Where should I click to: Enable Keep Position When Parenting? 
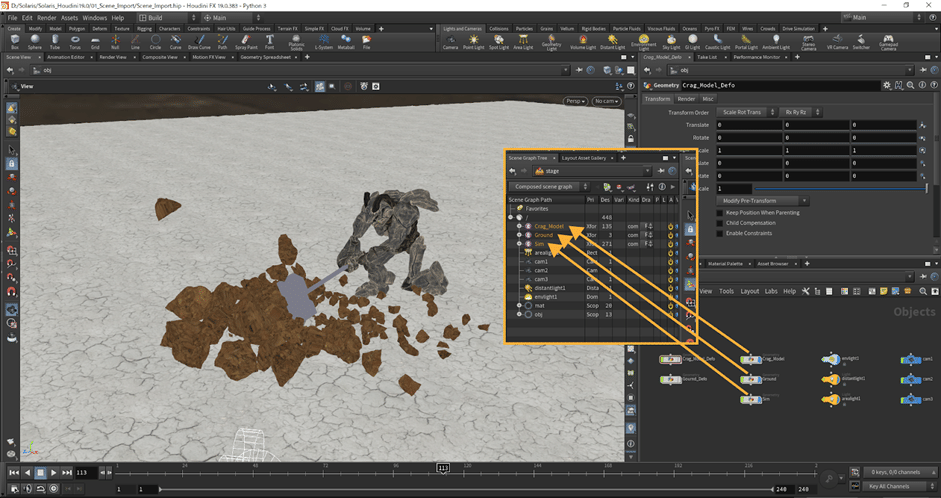(x=721, y=213)
